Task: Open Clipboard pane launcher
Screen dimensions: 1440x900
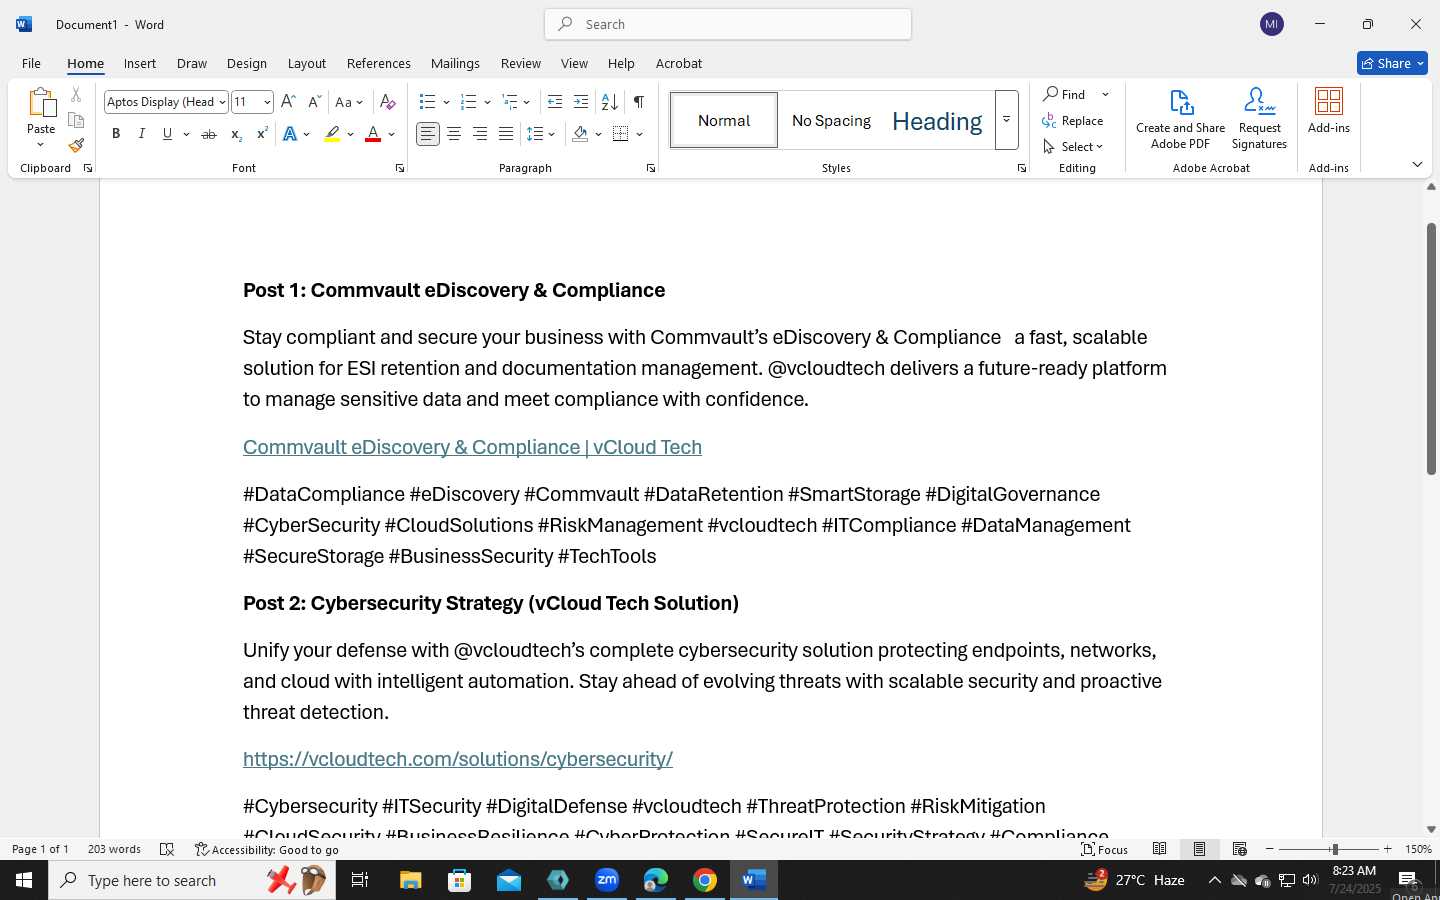Action: click(88, 168)
